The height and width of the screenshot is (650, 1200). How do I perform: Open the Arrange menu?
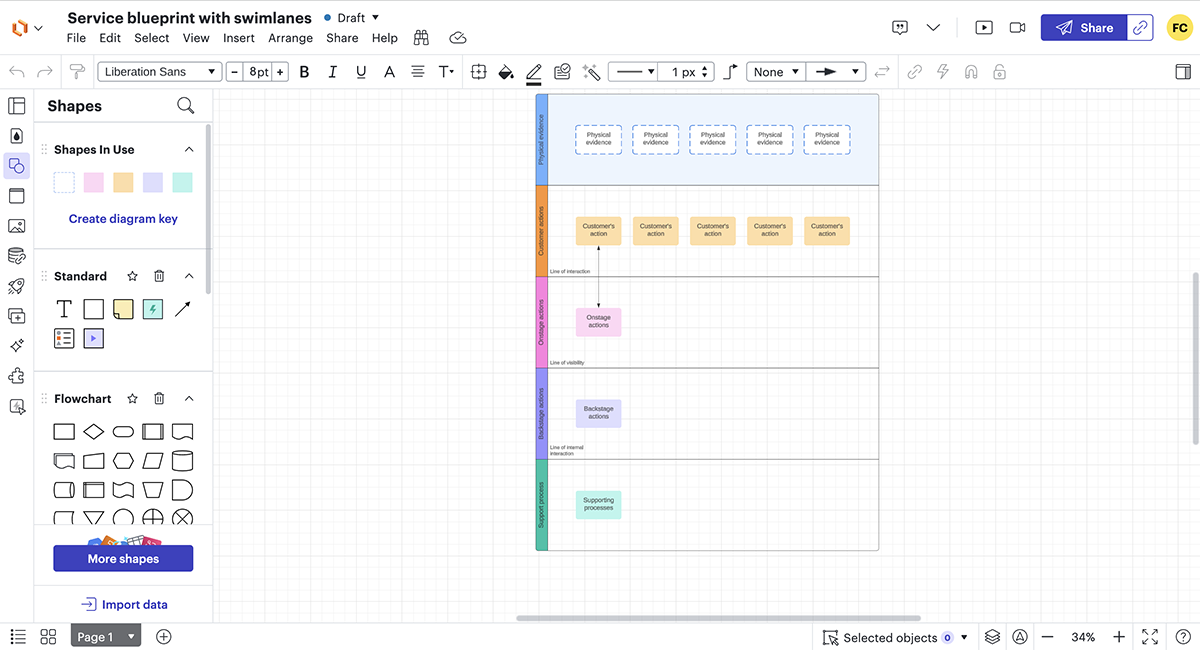[x=290, y=37]
